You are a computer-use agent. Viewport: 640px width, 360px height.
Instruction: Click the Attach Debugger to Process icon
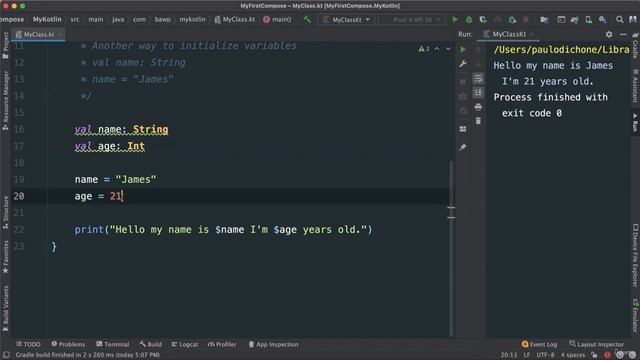(512, 19)
